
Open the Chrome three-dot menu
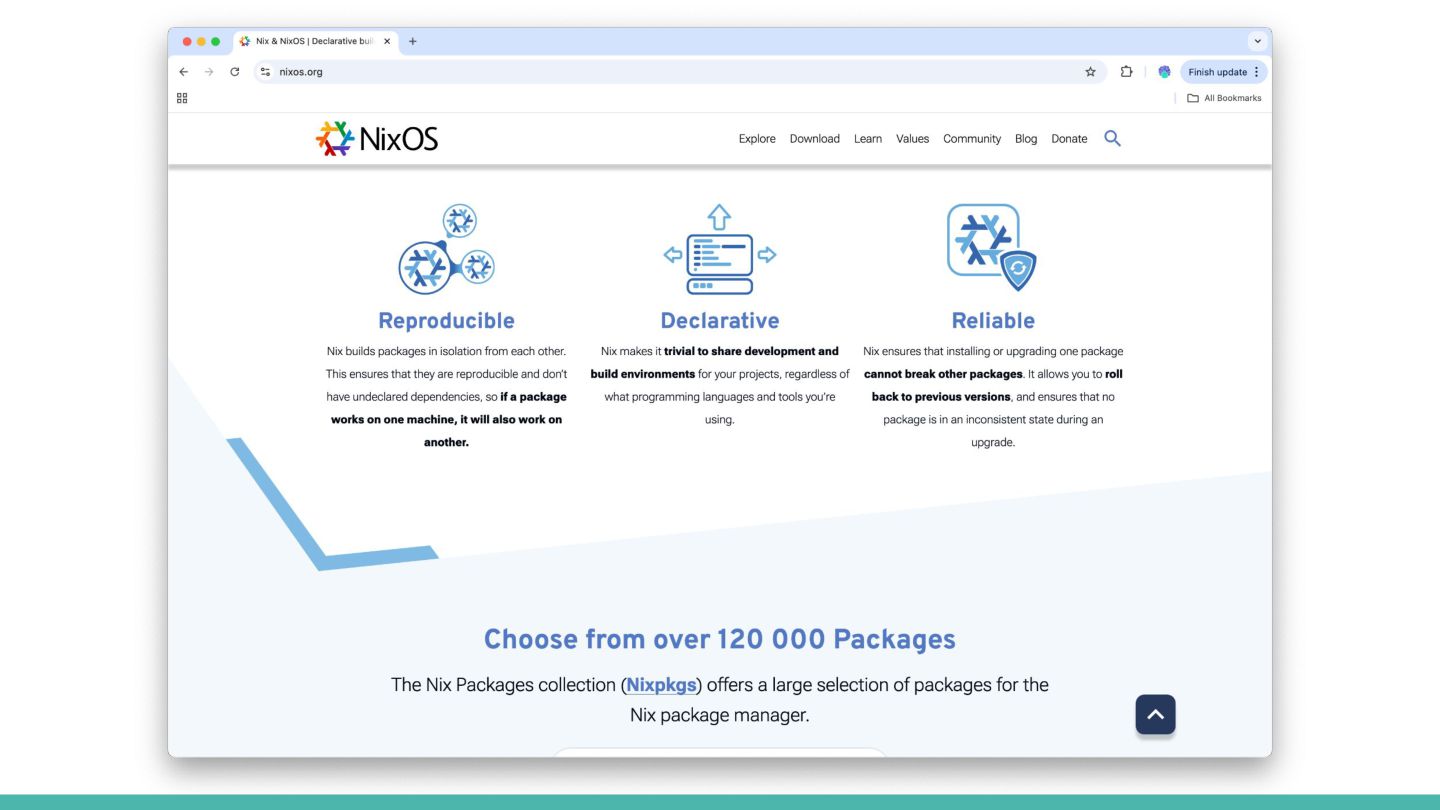point(1257,72)
